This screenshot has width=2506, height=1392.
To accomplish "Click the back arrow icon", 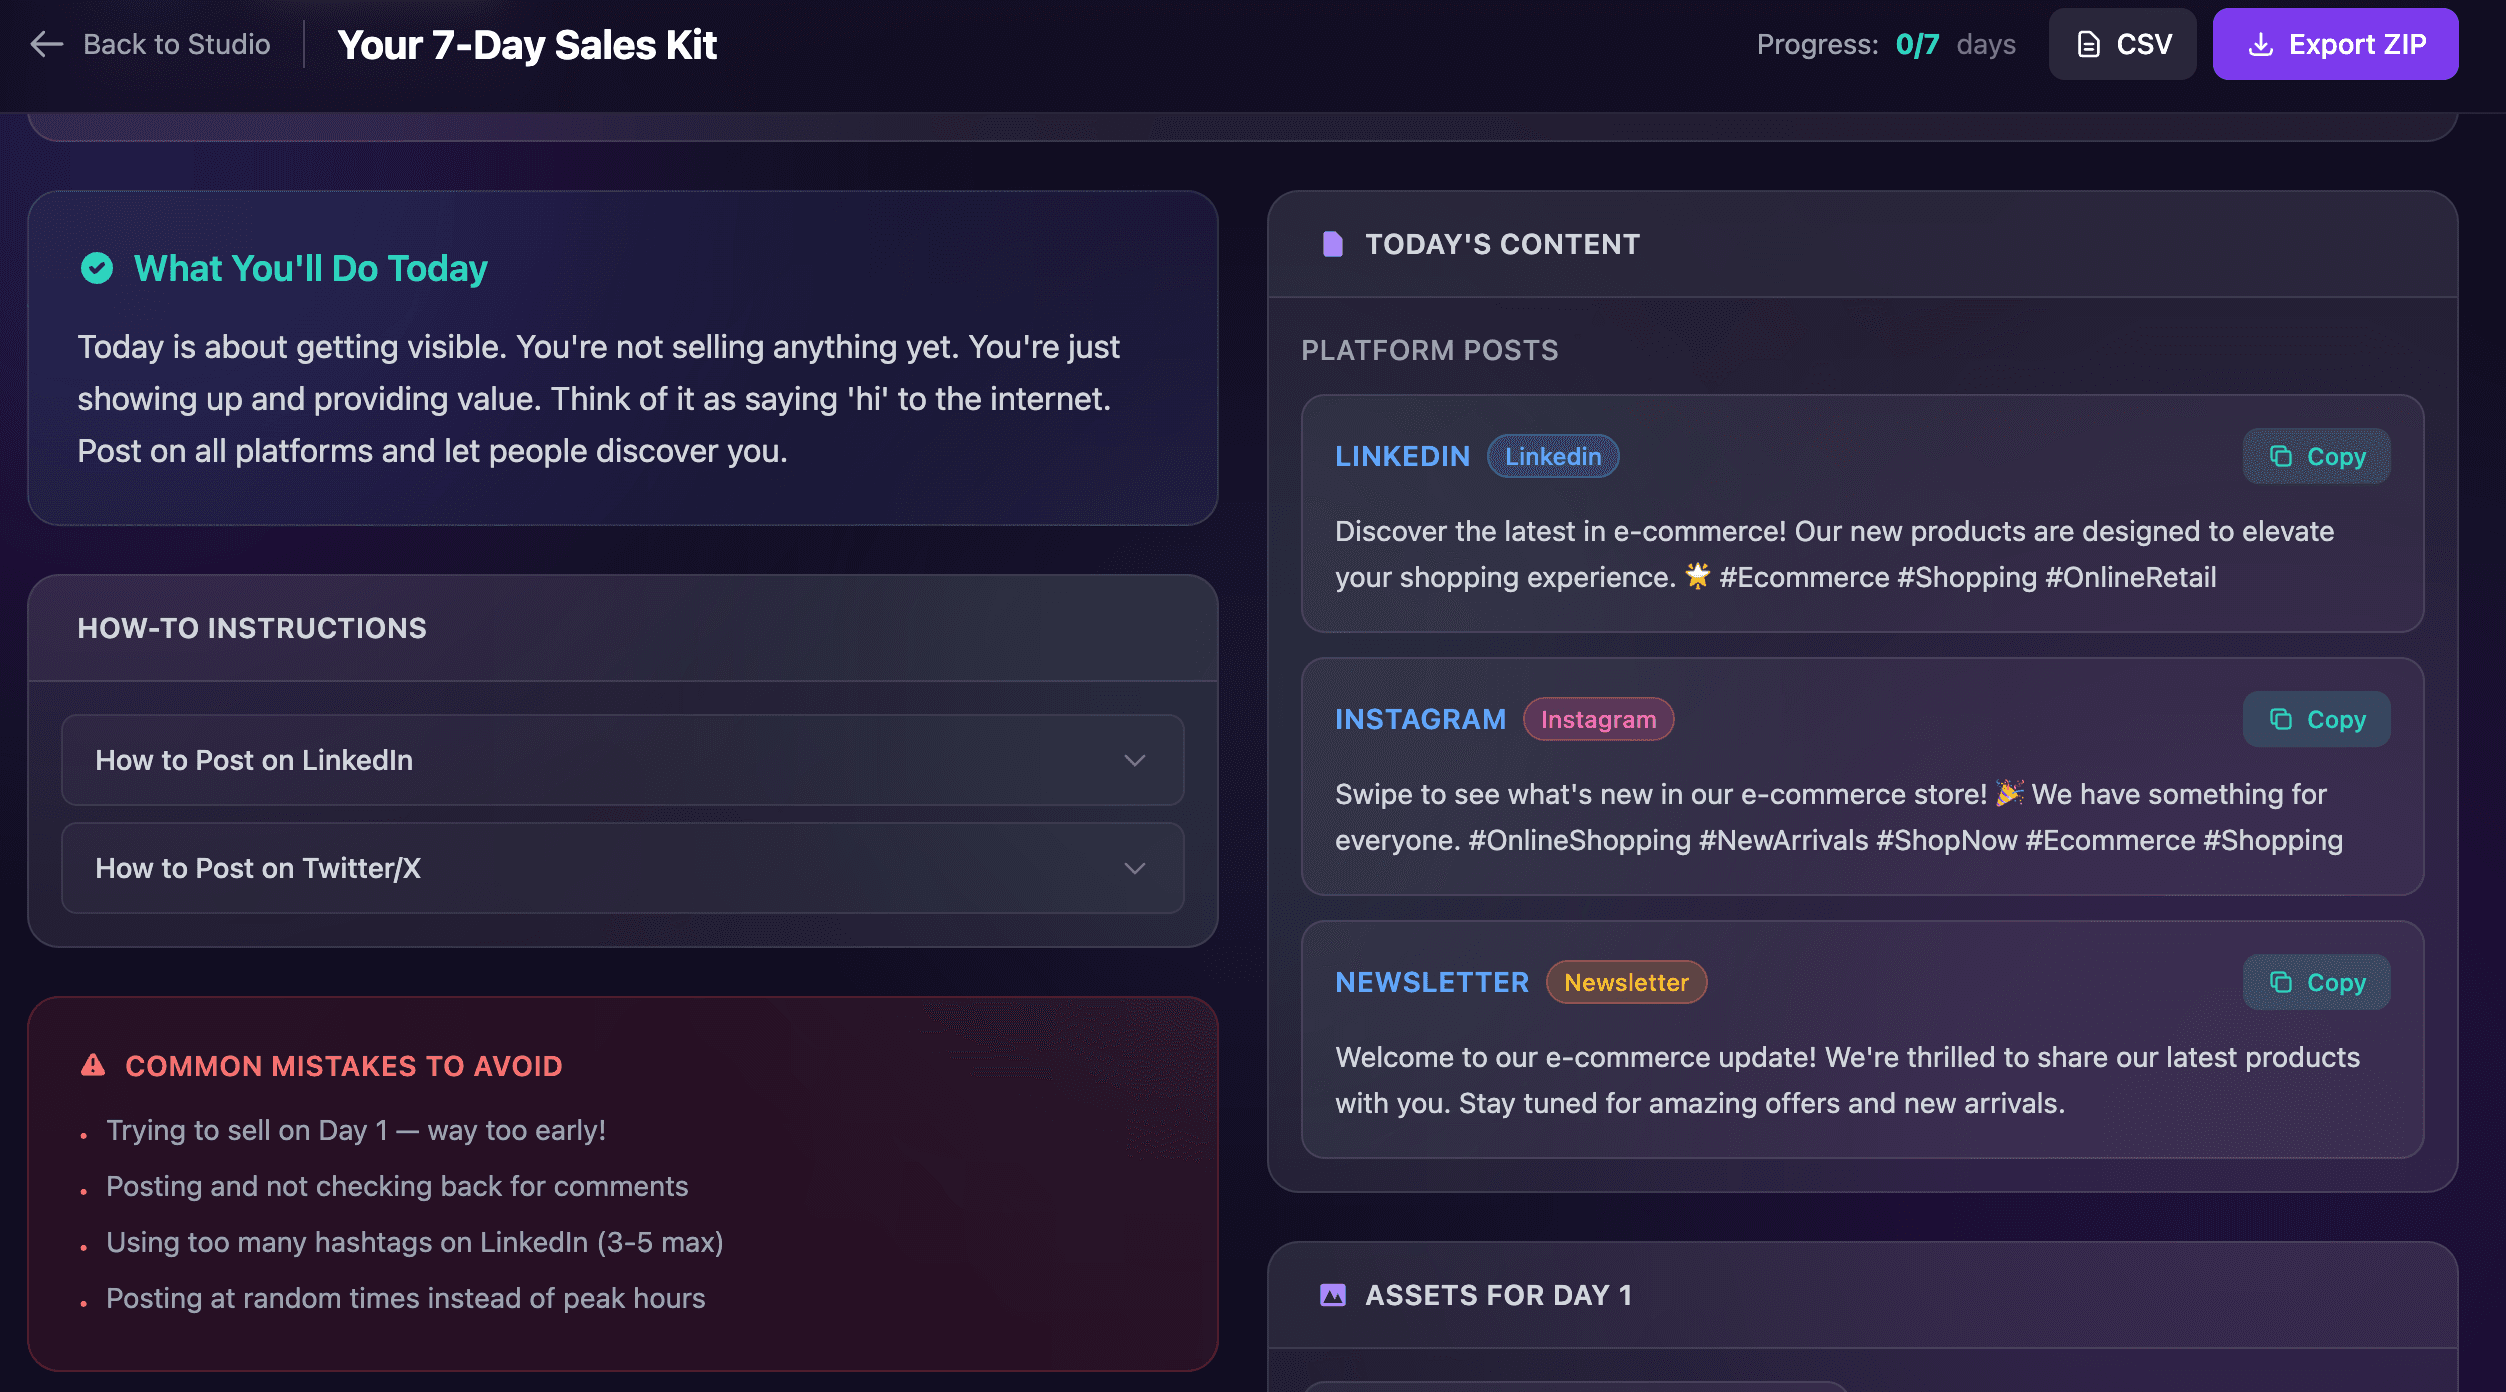I will coord(47,44).
